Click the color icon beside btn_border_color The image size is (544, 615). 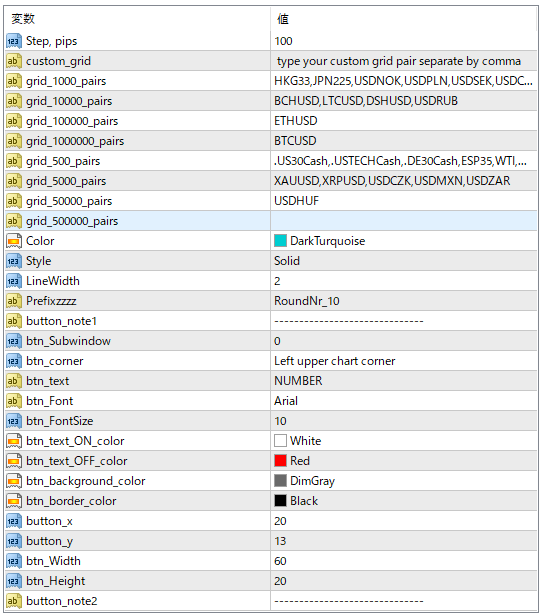[14, 501]
